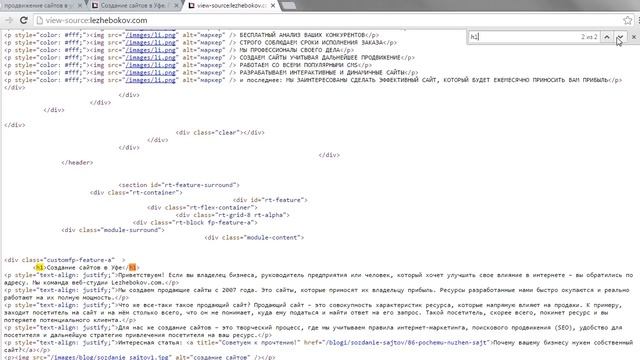The height and width of the screenshot is (360, 640).
Task: Open a new tab
Action: coord(289,6)
